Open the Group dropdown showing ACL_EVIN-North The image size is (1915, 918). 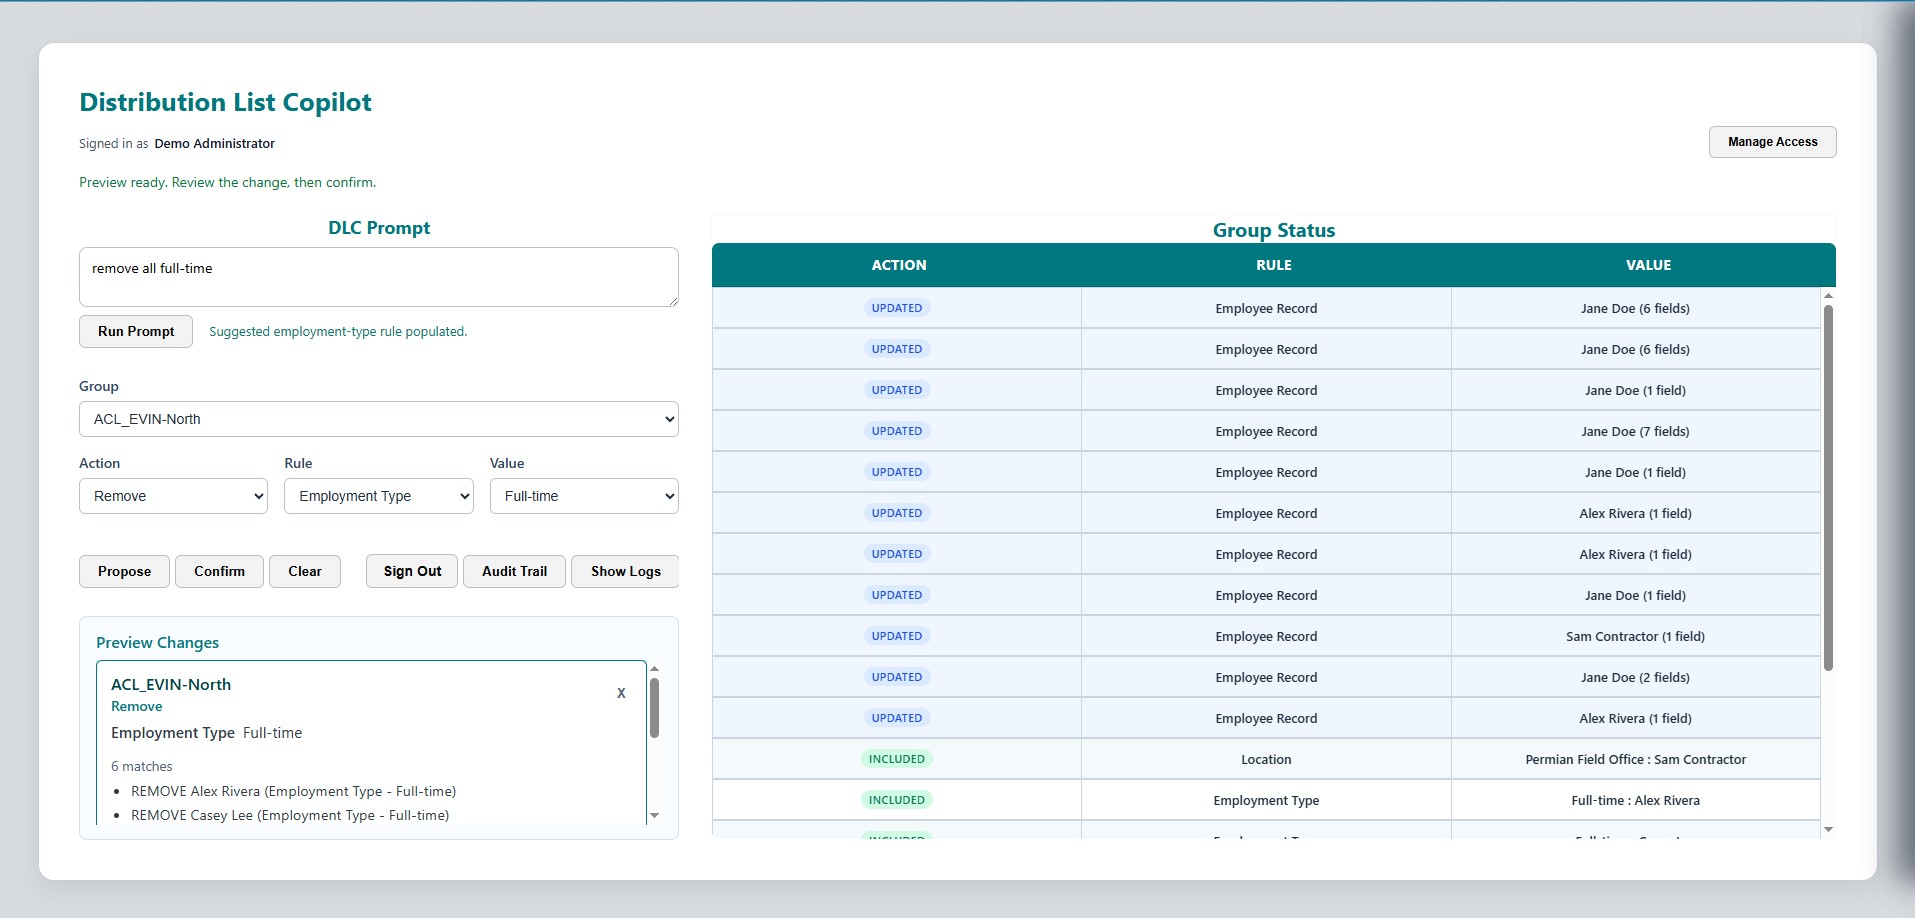[378, 418]
